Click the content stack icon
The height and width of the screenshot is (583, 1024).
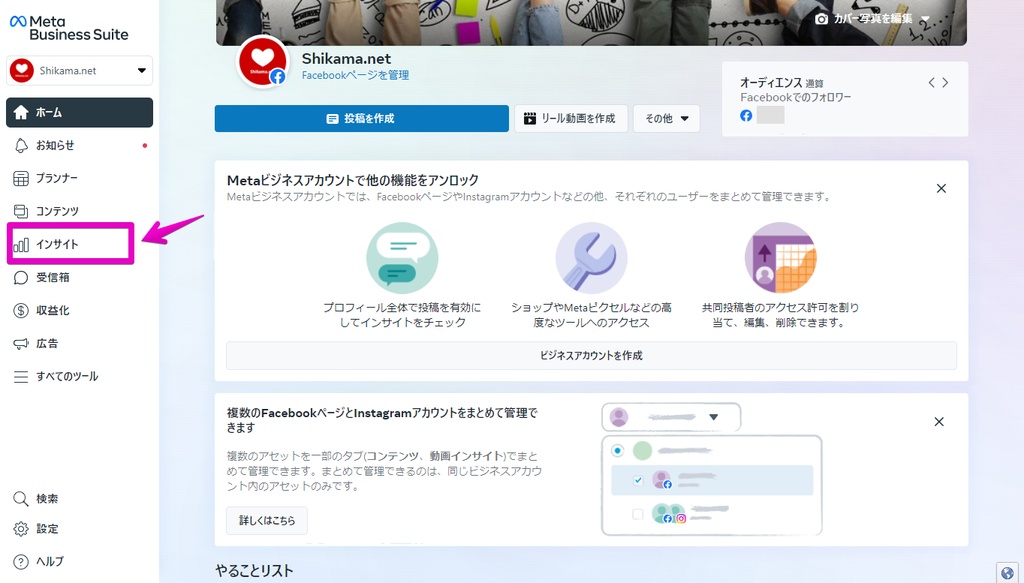[x=21, y=212]
